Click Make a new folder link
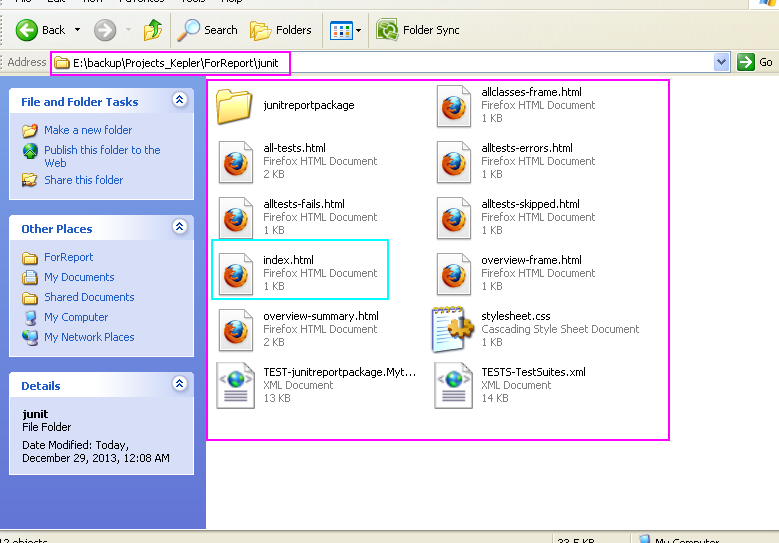The width and height of the screenshot is (779, 543). pos(88,130)
